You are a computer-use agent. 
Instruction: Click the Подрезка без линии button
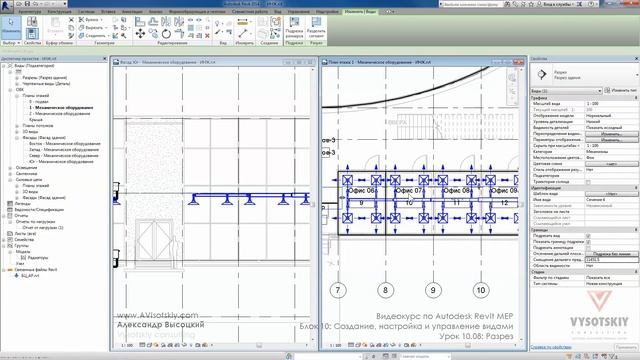(612, 254)
